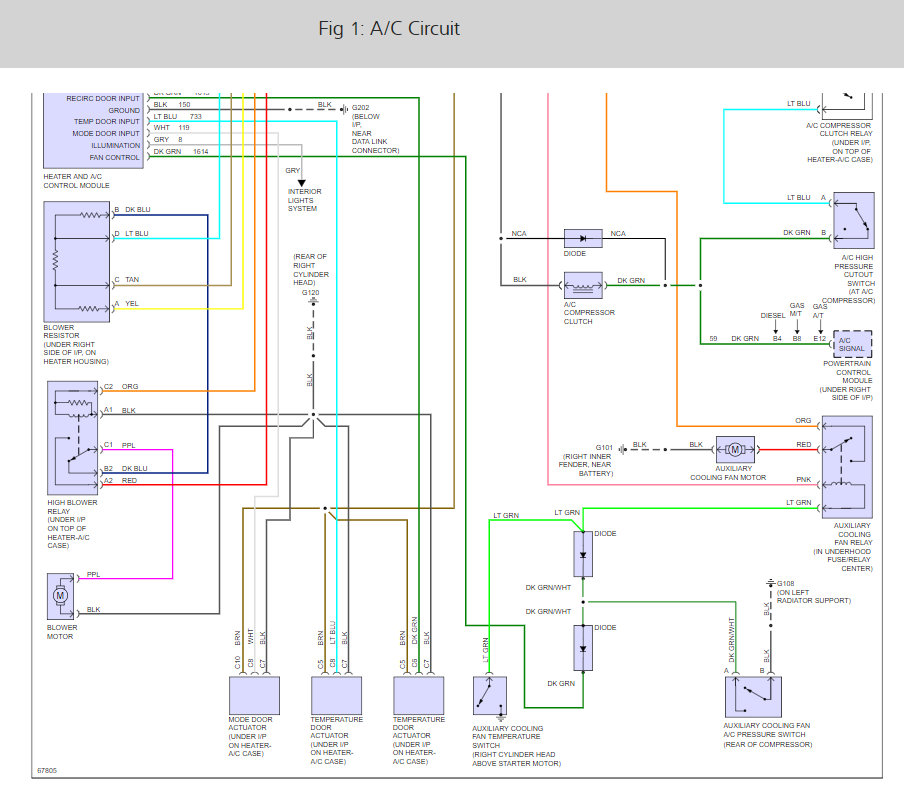Click the "BLOWER MOTOR" caption
The height and width of the screenshot is (806, 904).
[x=62, y=632]
